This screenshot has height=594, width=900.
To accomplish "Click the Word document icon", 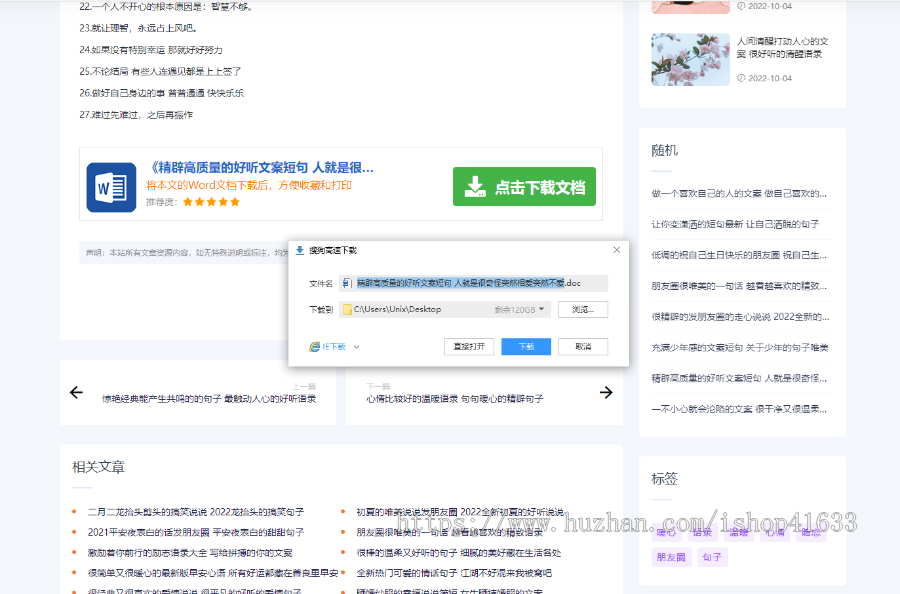I will [x=111, y=187].
